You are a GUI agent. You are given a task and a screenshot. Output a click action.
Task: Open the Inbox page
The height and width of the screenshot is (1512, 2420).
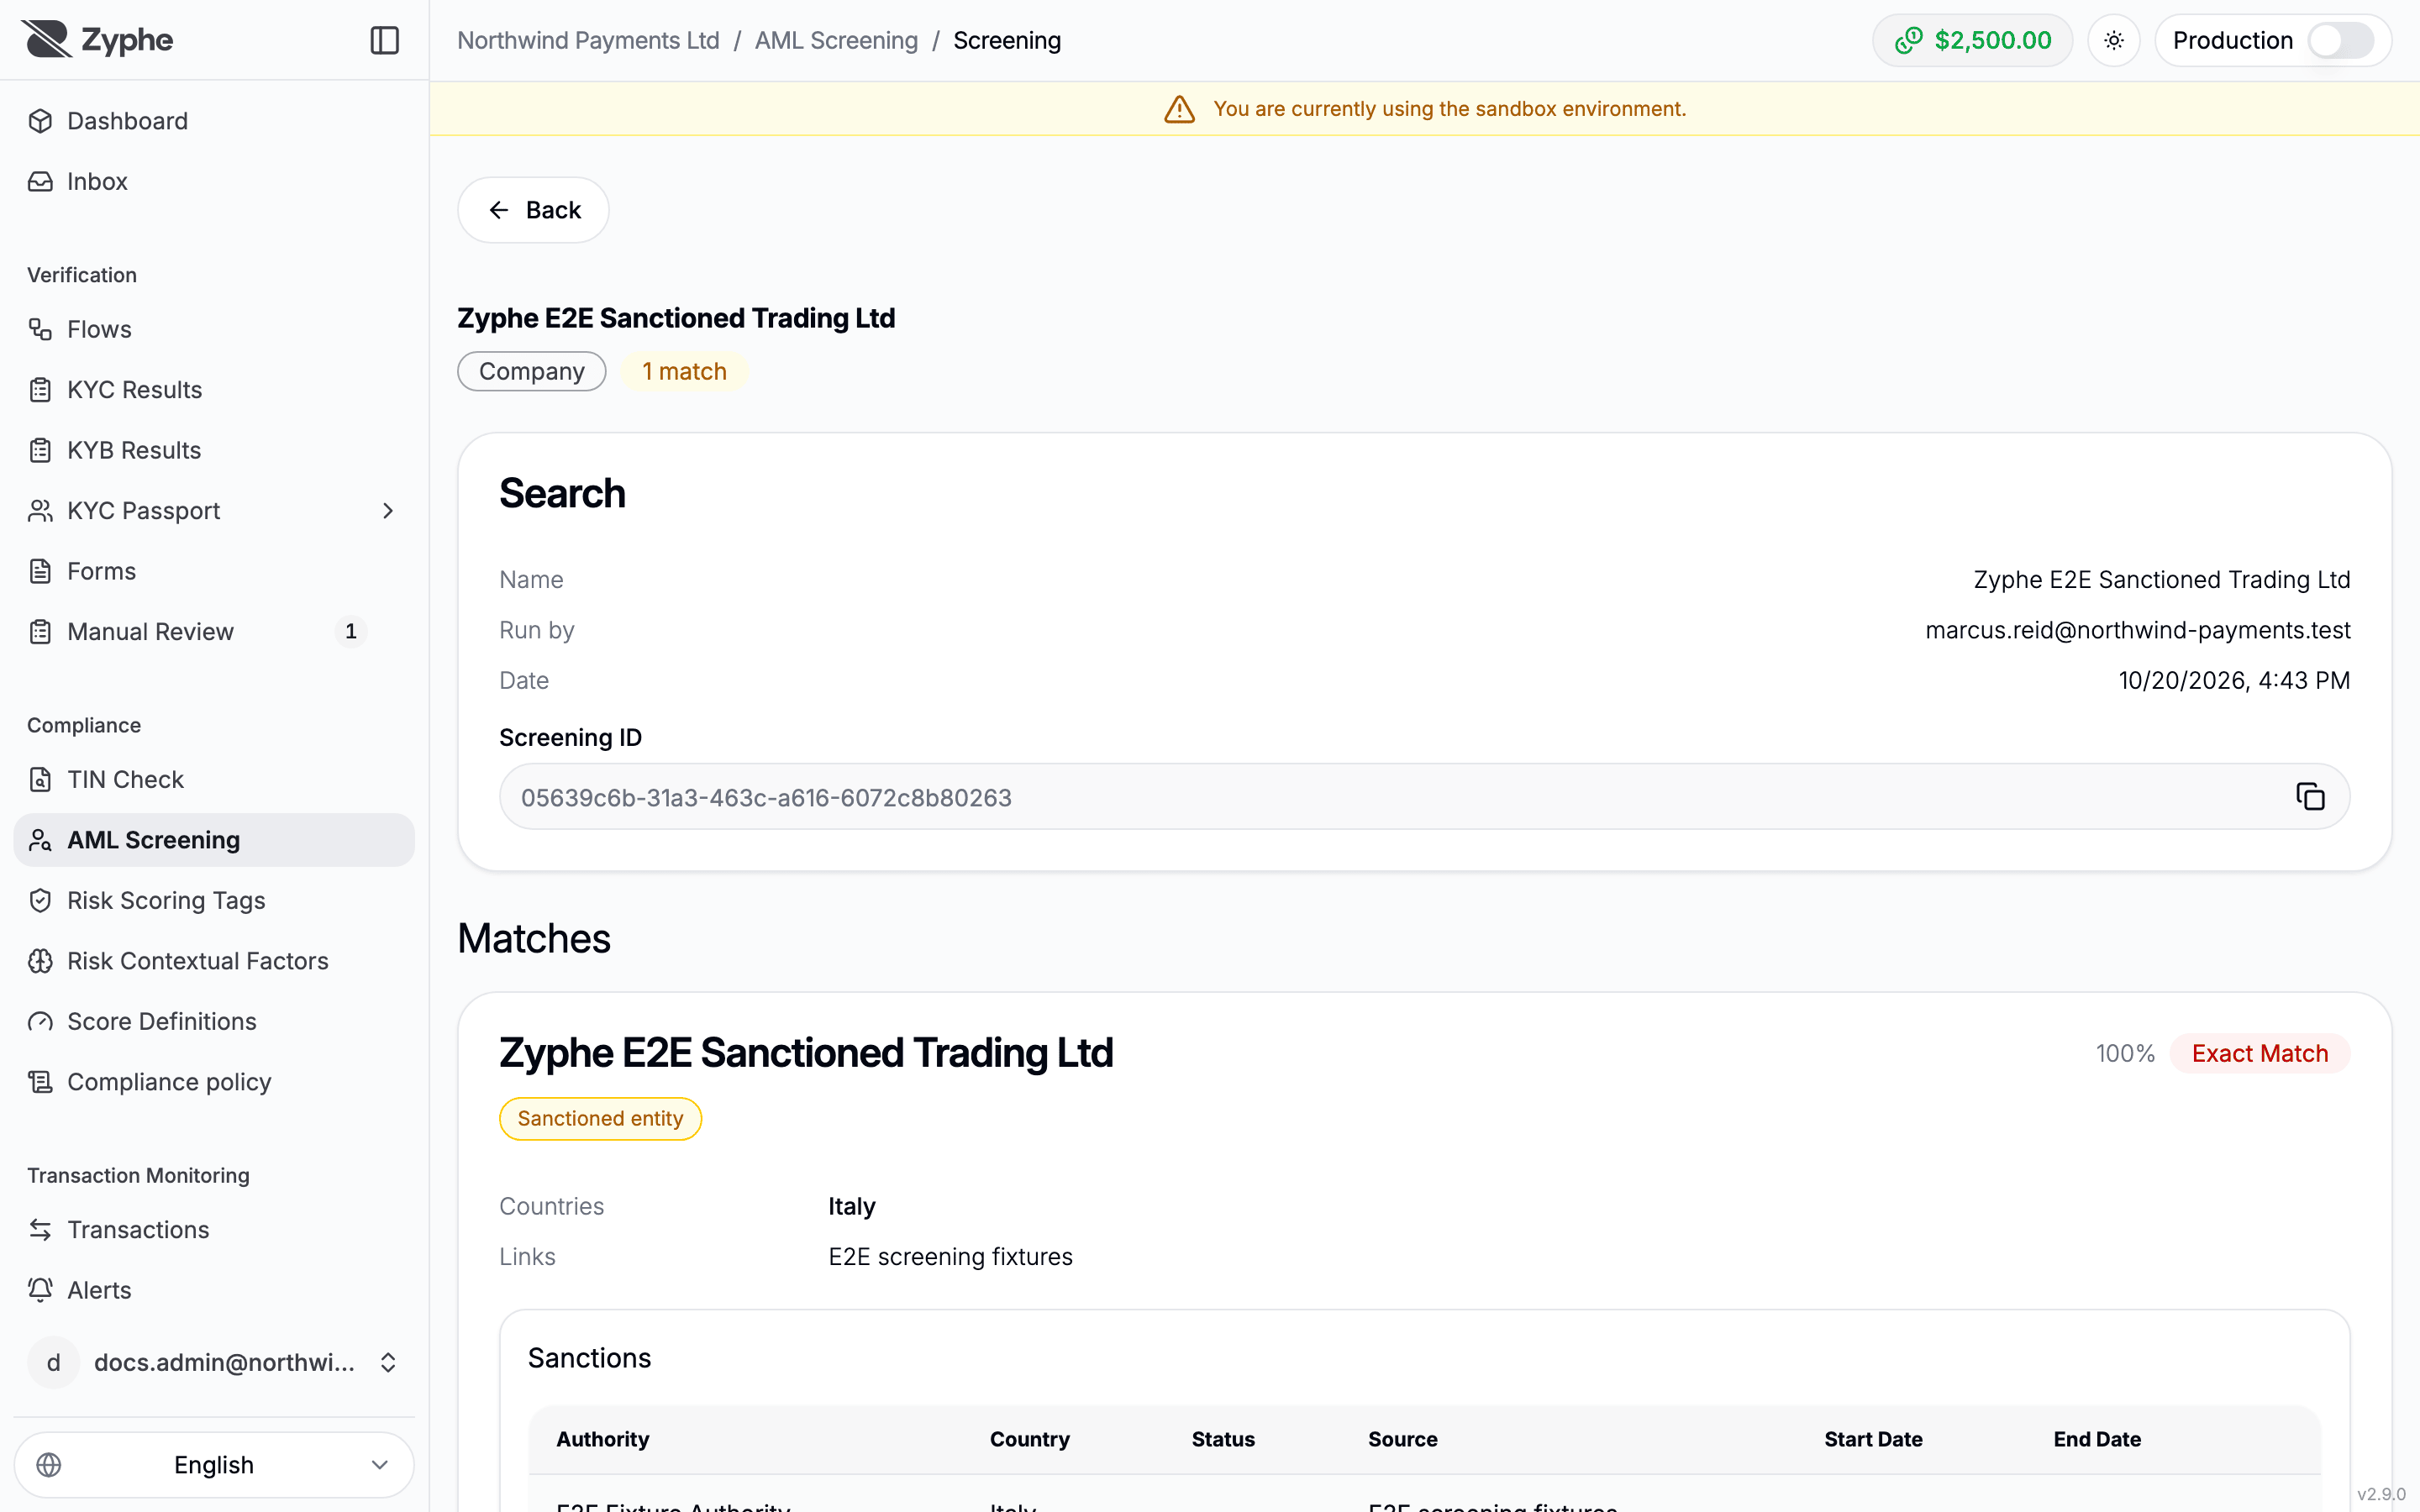click(214, 181)
